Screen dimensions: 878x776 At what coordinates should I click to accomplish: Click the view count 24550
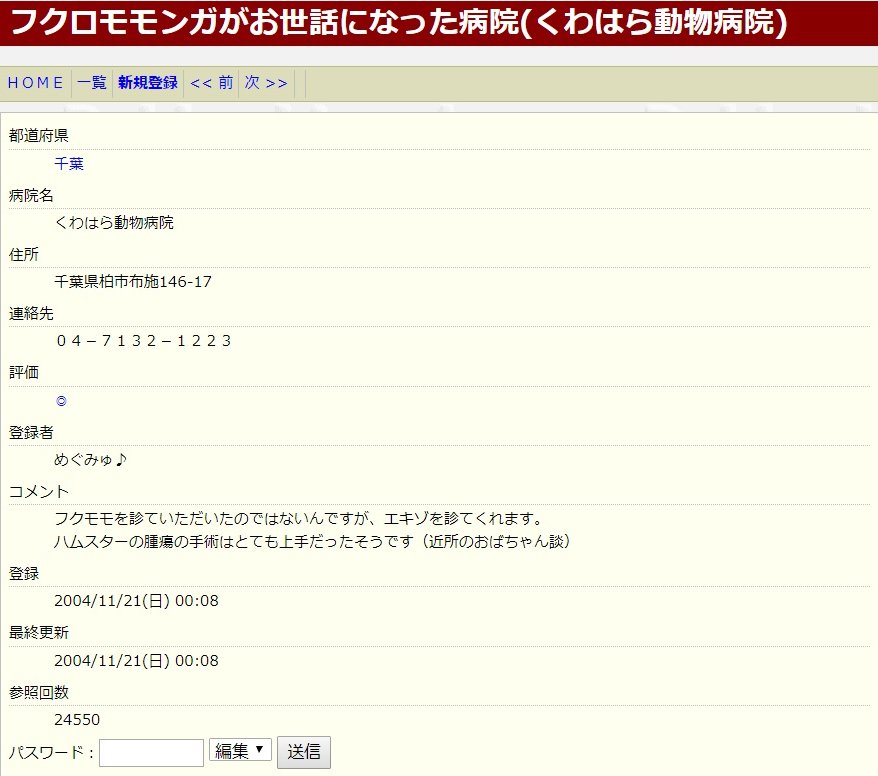coord(77,720)
